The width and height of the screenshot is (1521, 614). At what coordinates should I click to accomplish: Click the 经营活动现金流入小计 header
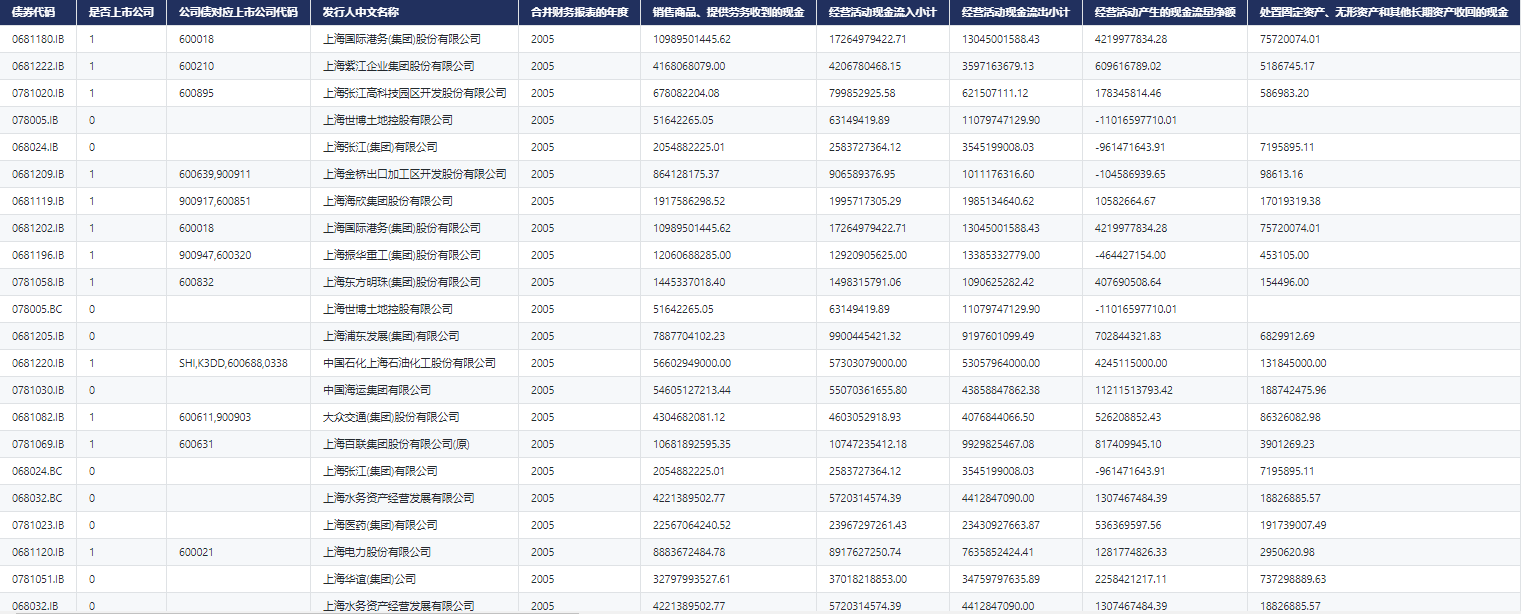point(883,13)
